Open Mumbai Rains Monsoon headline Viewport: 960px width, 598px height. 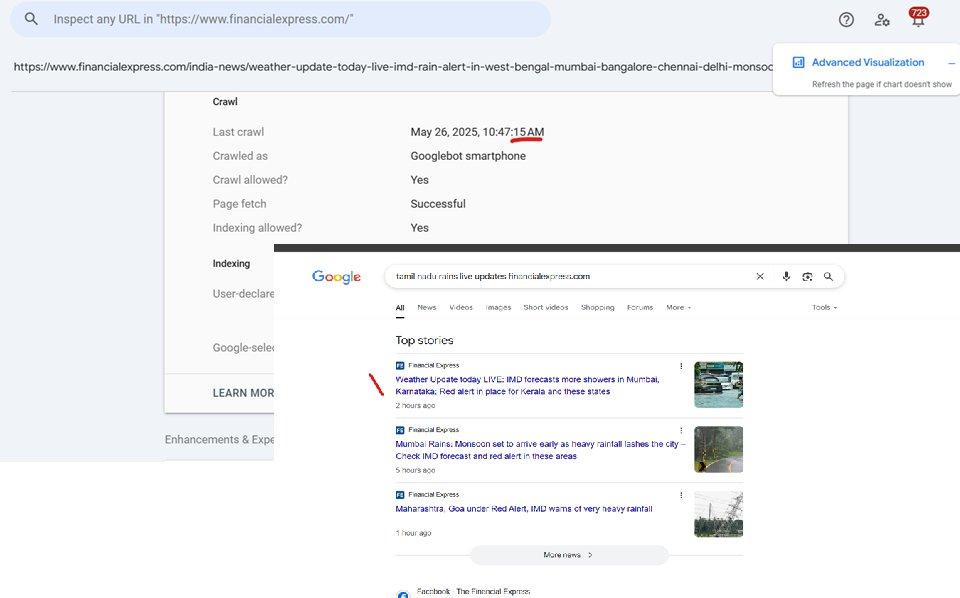point(540,450)
